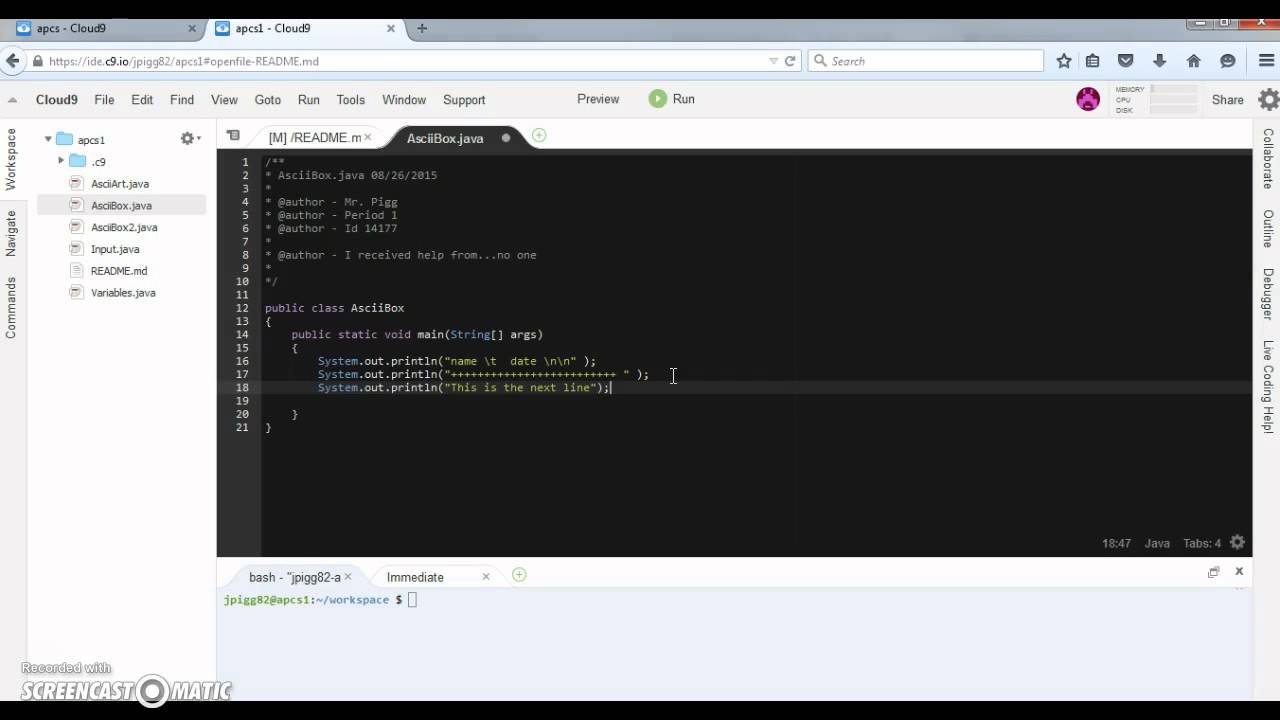Save page to Pocket icon
This screenshot has width=1280, height=720.
click(x=1126, y=61)
